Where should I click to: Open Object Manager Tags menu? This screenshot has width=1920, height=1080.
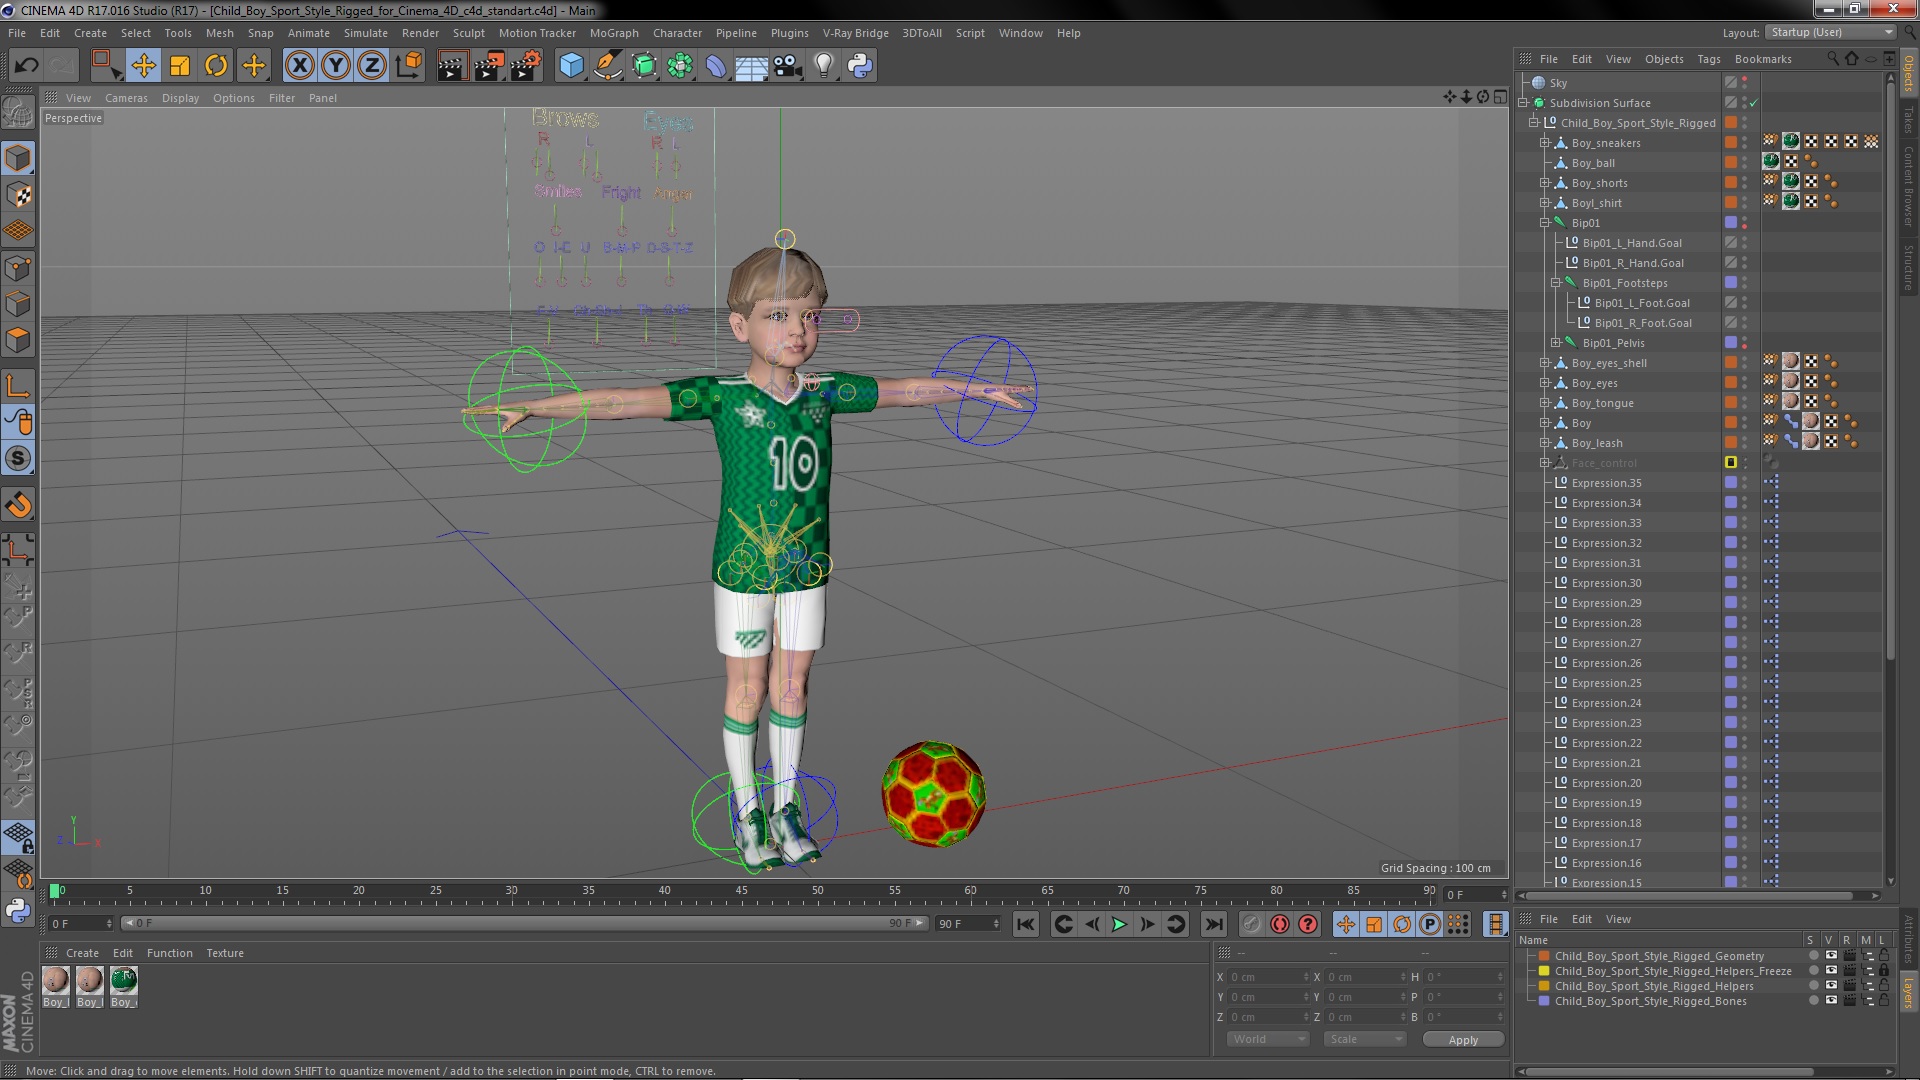coord(1709,59)
